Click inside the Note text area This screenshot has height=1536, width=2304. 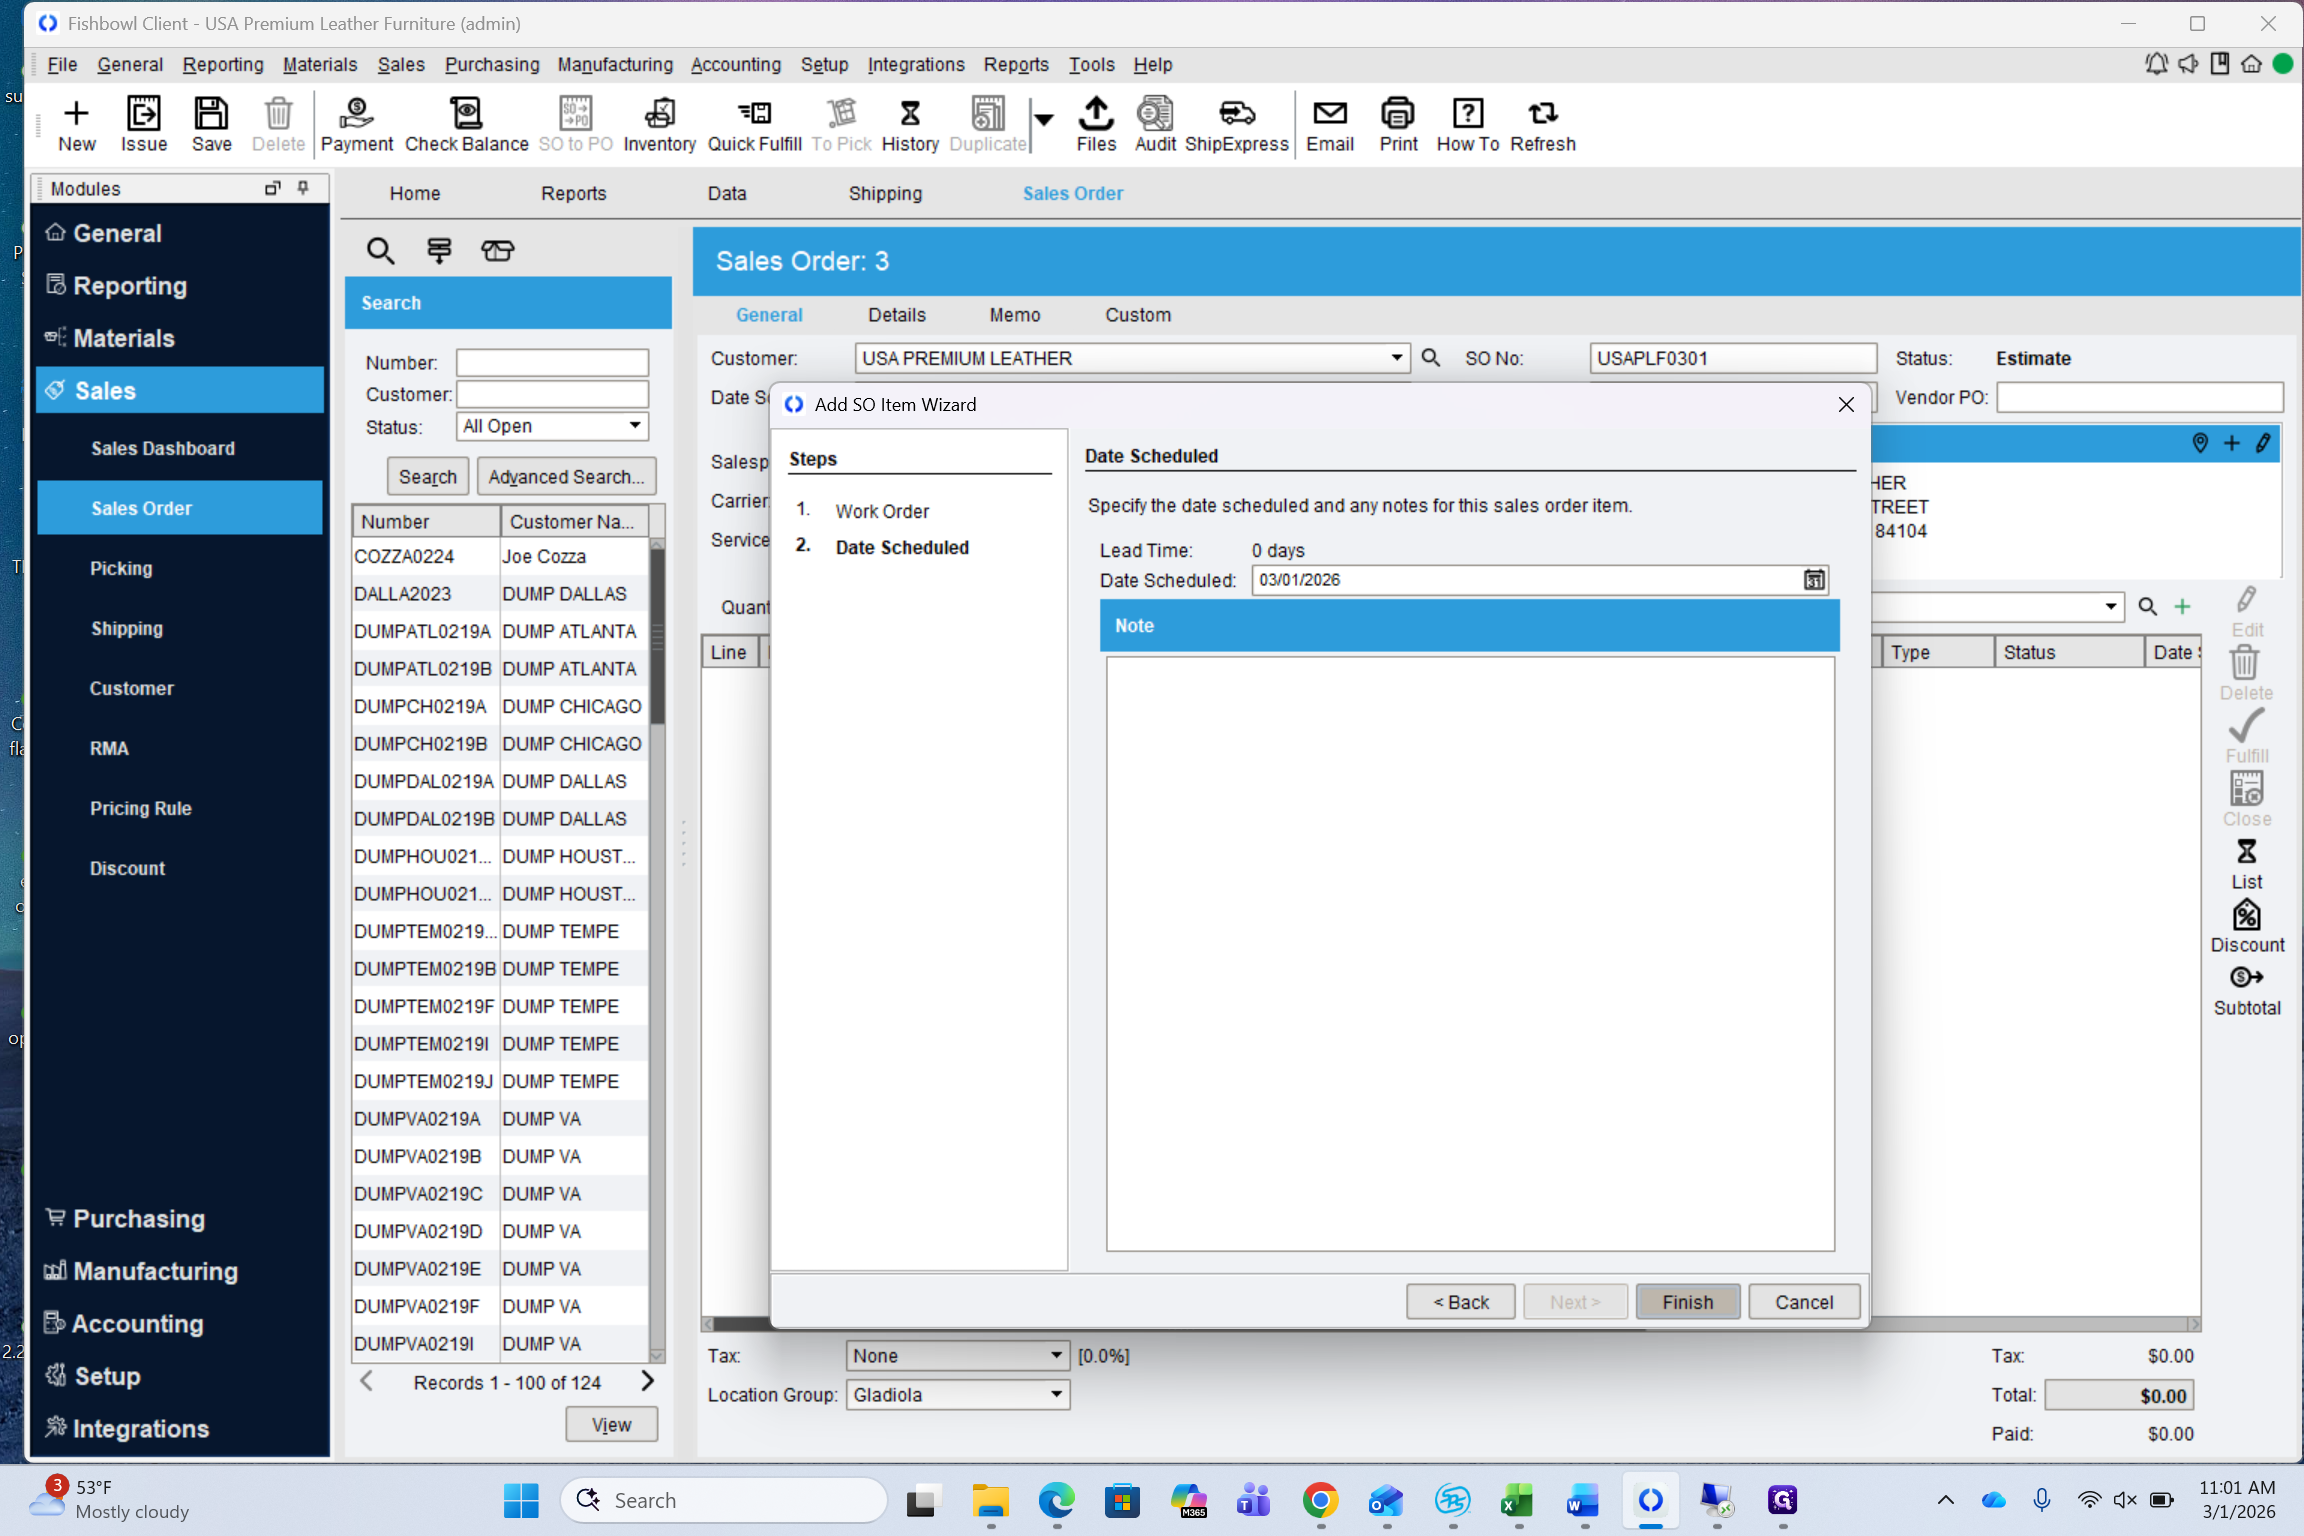point(1469,950)
